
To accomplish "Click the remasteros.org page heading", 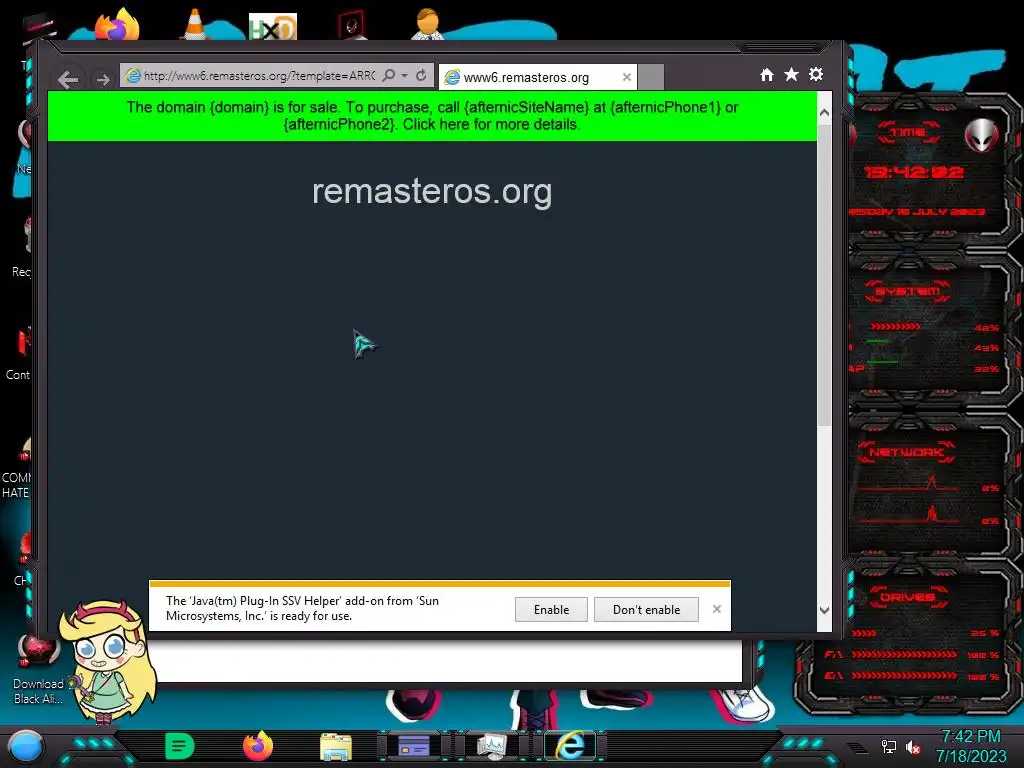I will [x=432, y=191].
